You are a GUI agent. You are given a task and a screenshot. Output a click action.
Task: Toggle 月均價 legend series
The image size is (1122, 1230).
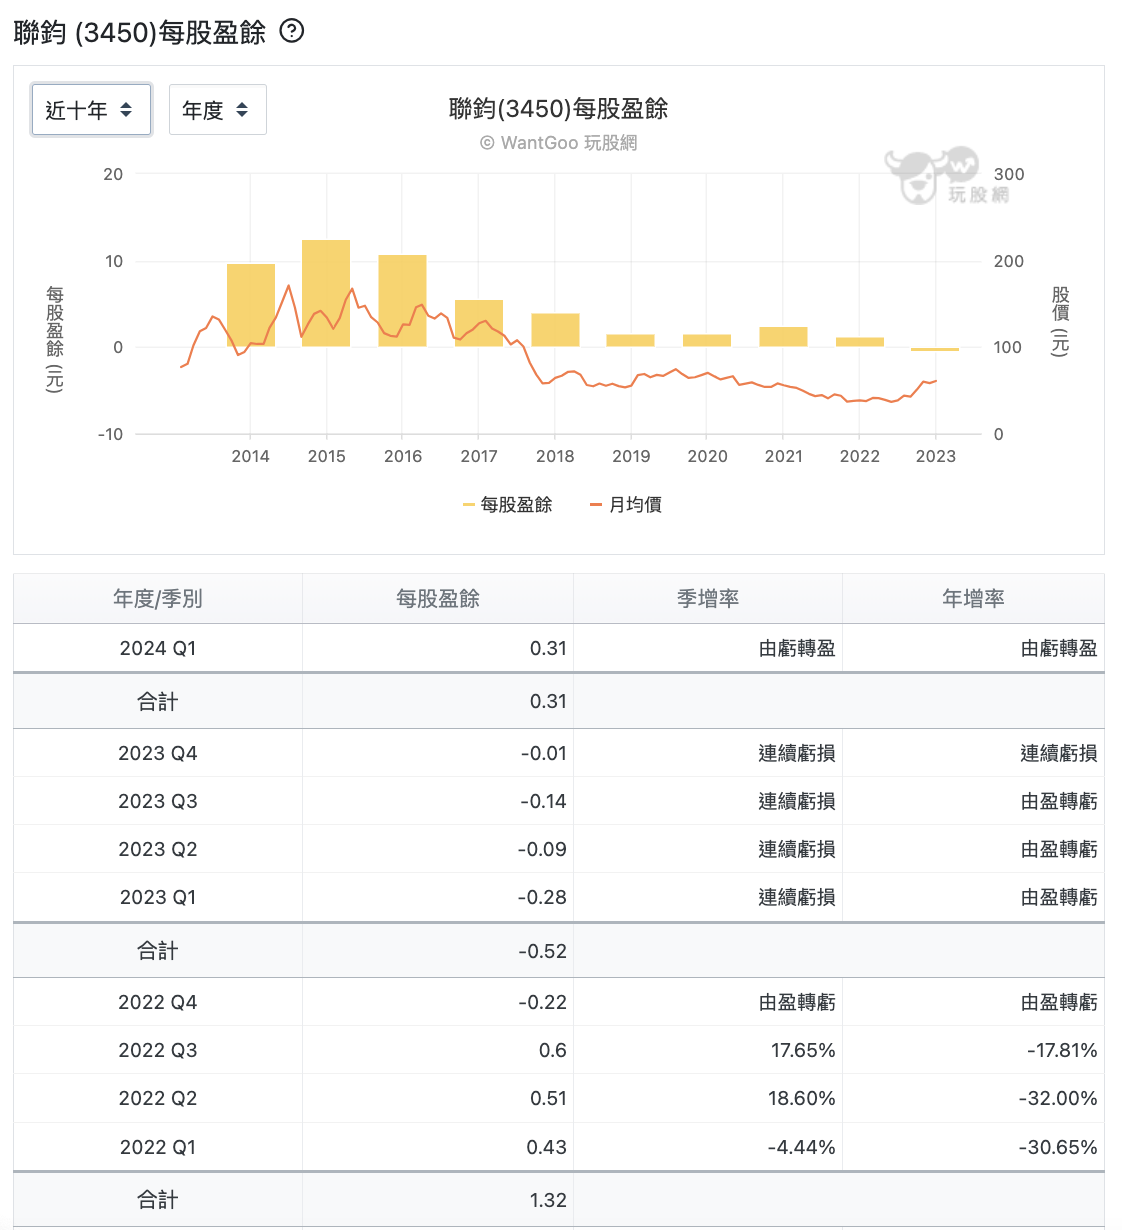[x=626, y=505]
